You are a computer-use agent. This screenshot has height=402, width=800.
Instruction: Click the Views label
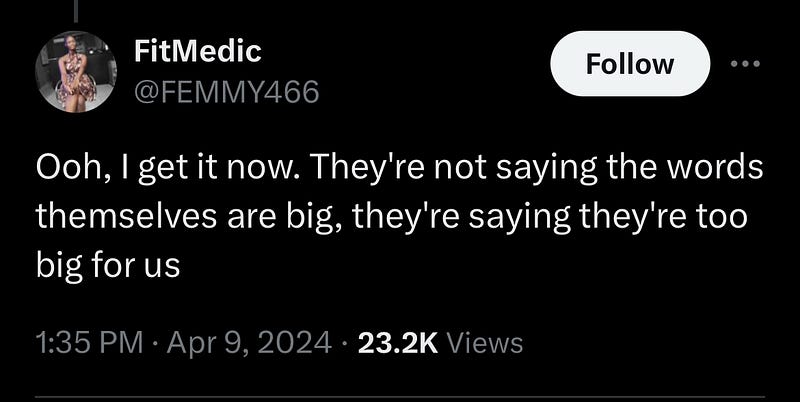coord(485,343)
